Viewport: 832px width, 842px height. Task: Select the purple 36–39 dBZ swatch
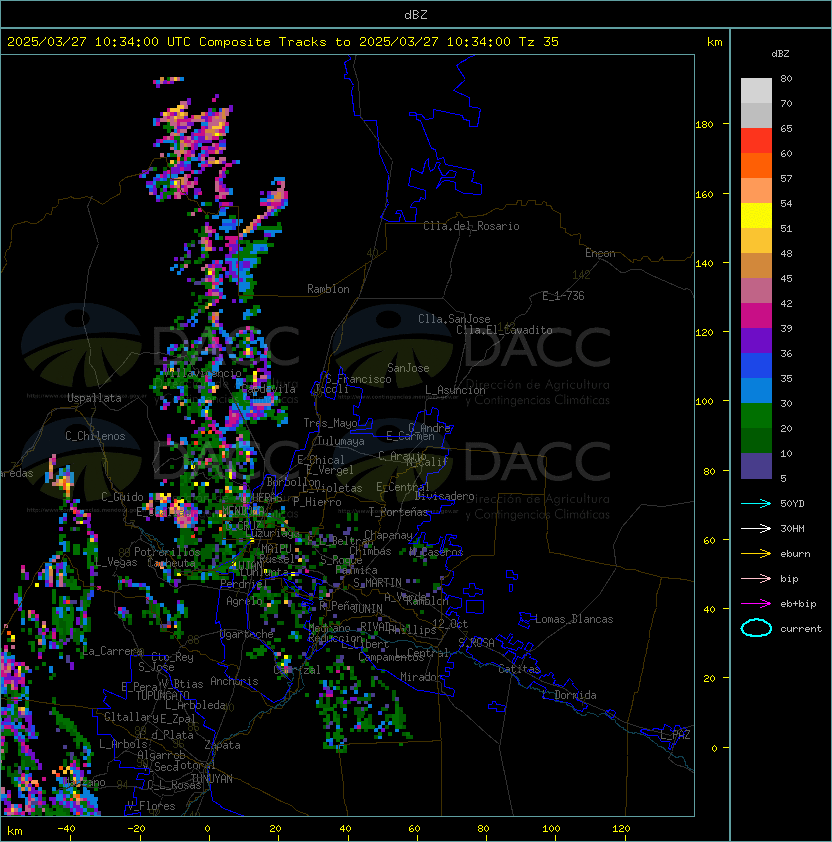click(756, 340)
